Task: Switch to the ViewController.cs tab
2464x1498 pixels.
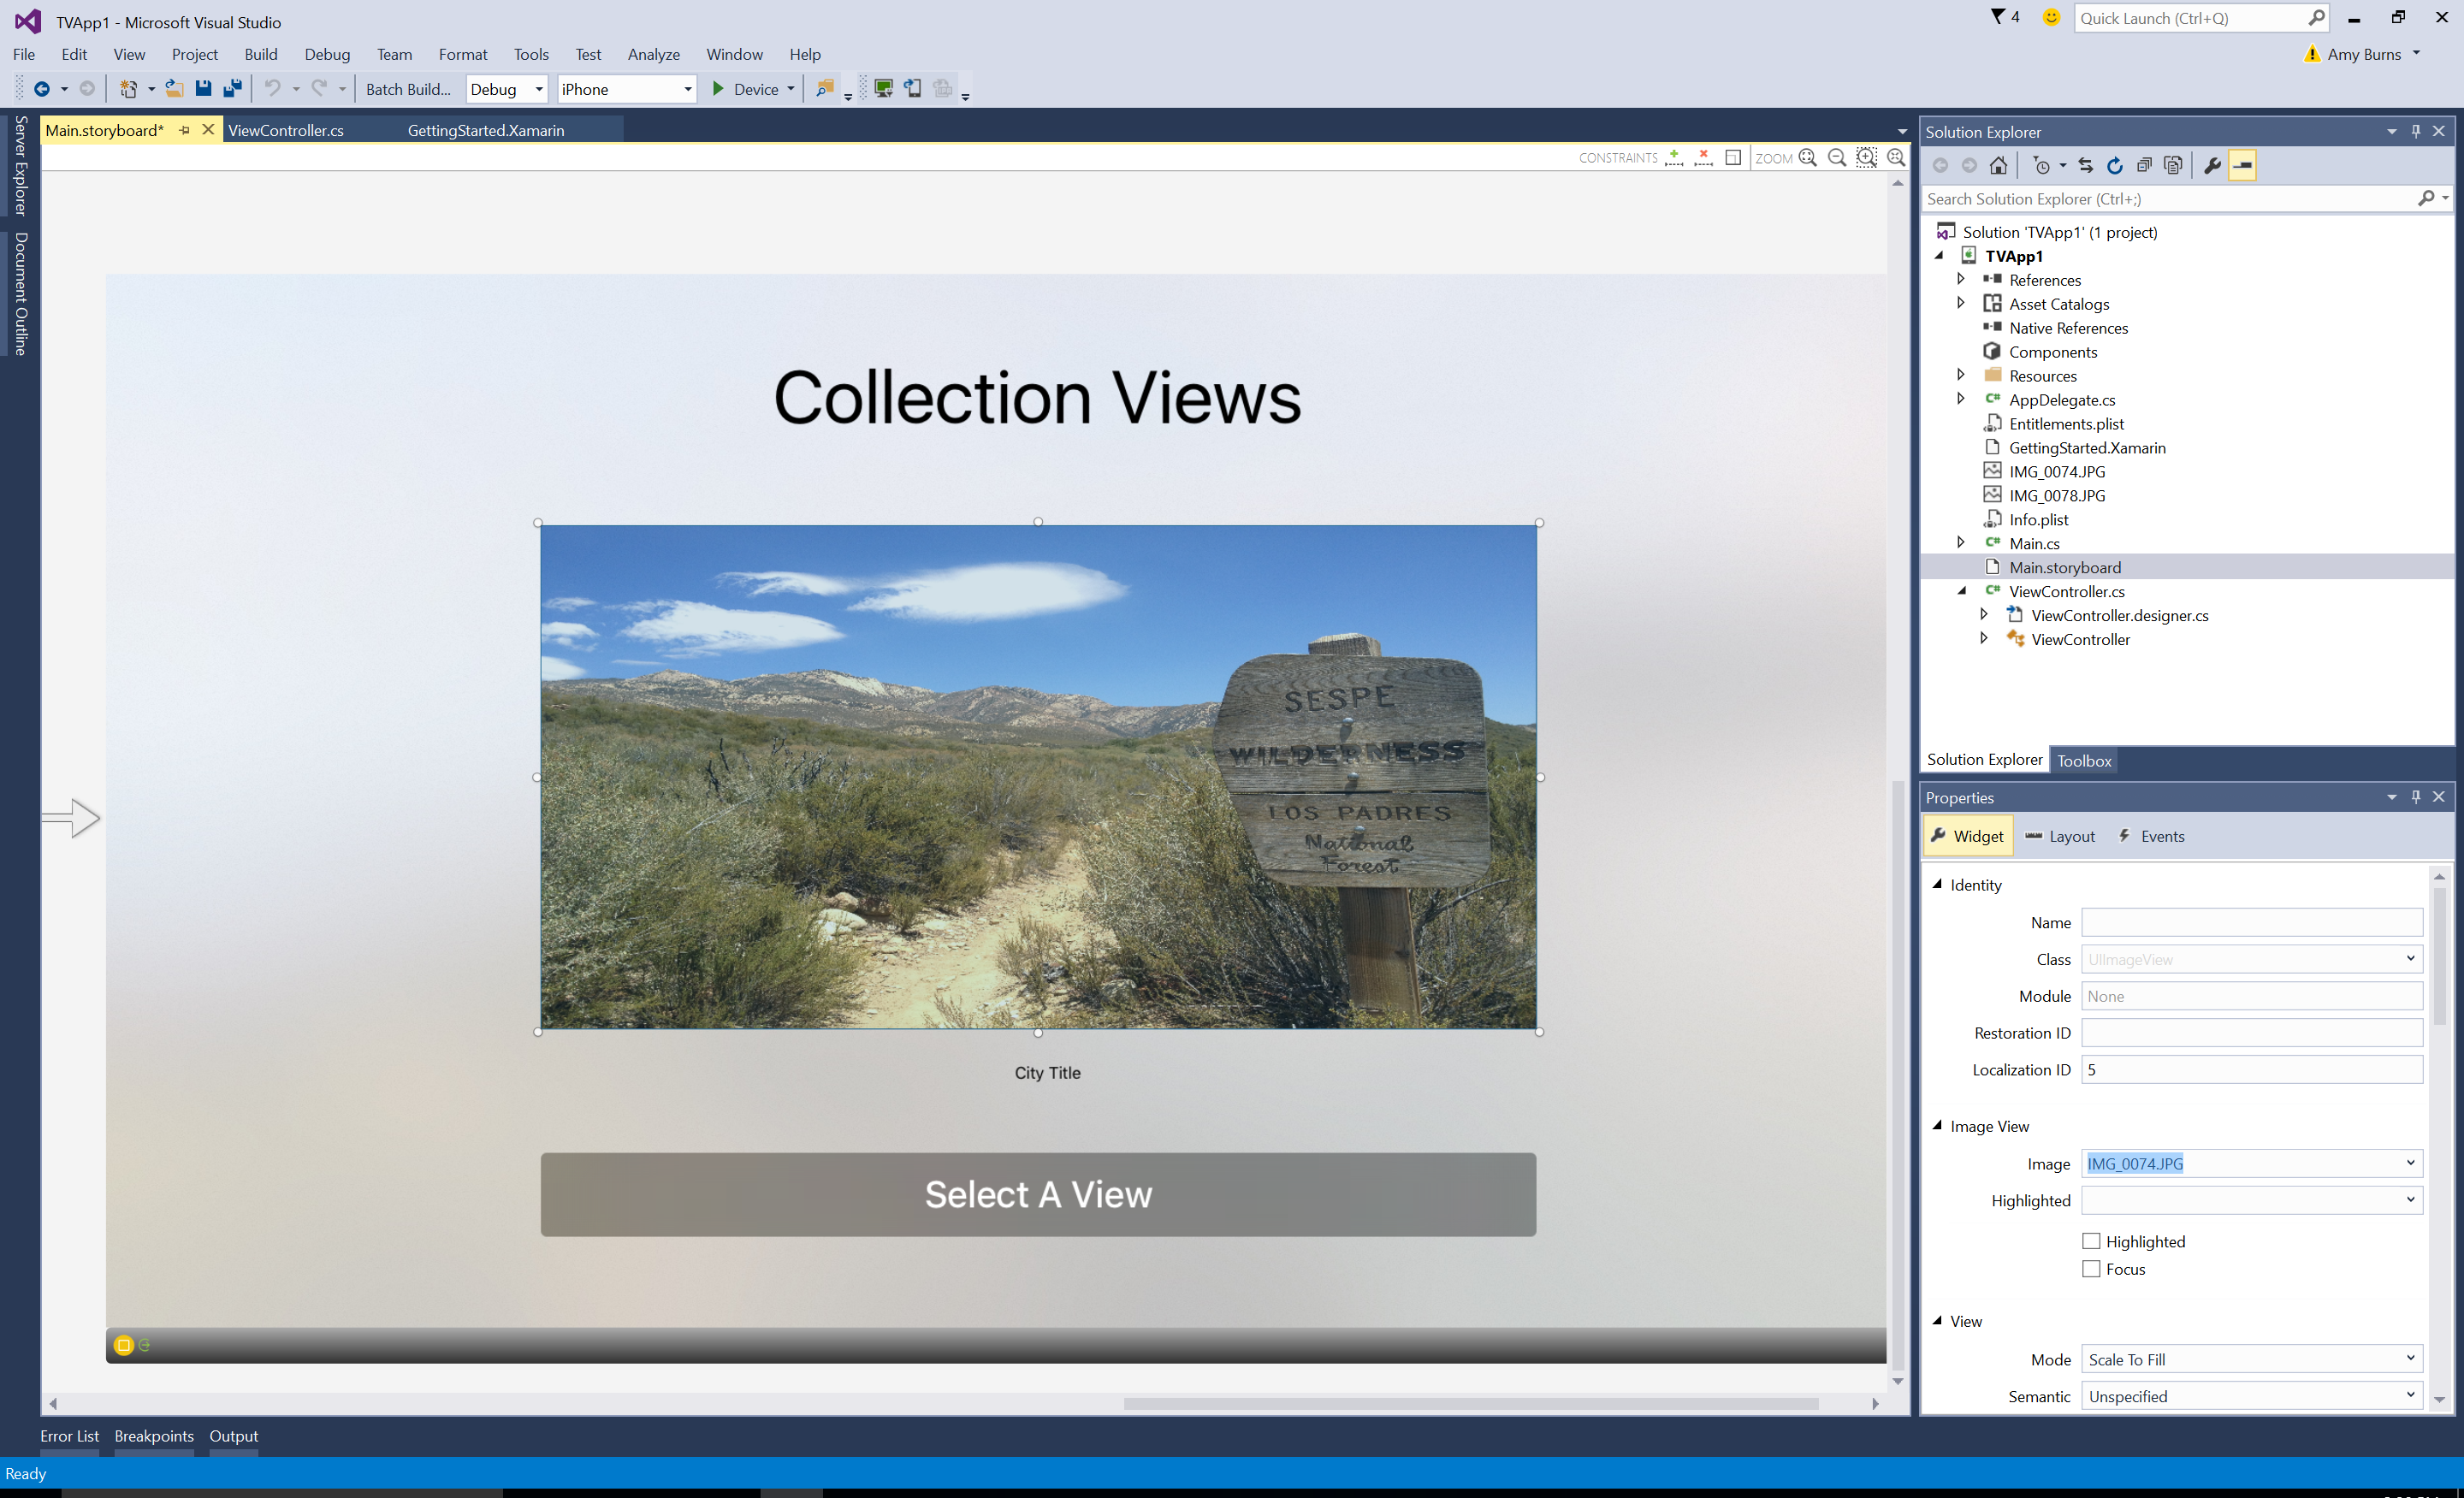Action: (287, 129)
